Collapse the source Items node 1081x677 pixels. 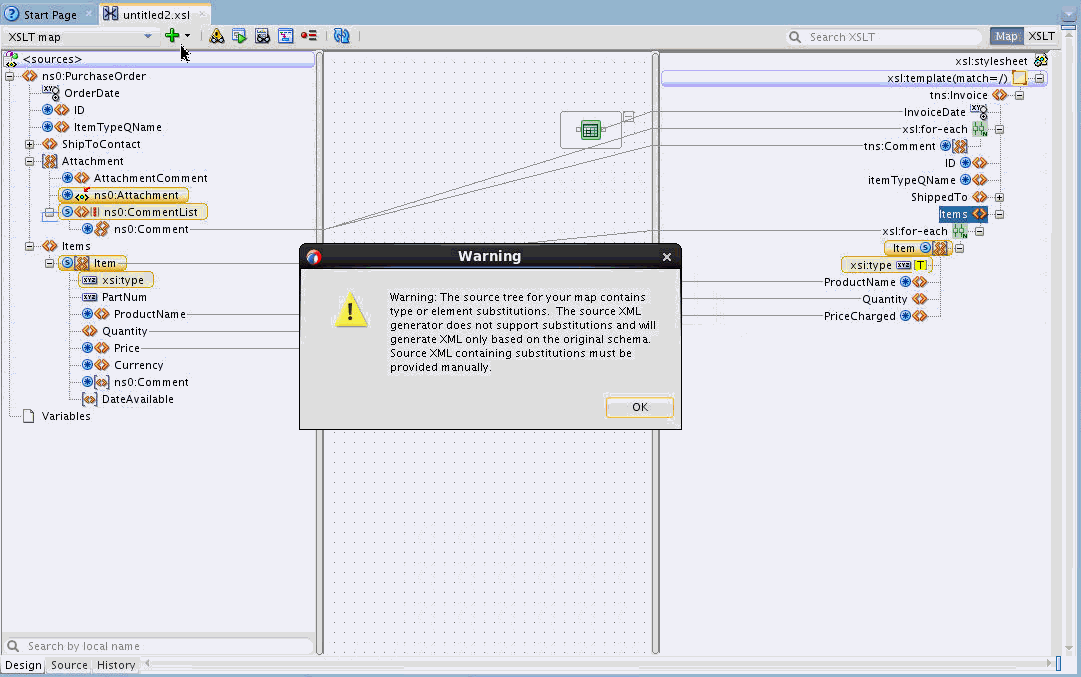[x=30, y=246]
